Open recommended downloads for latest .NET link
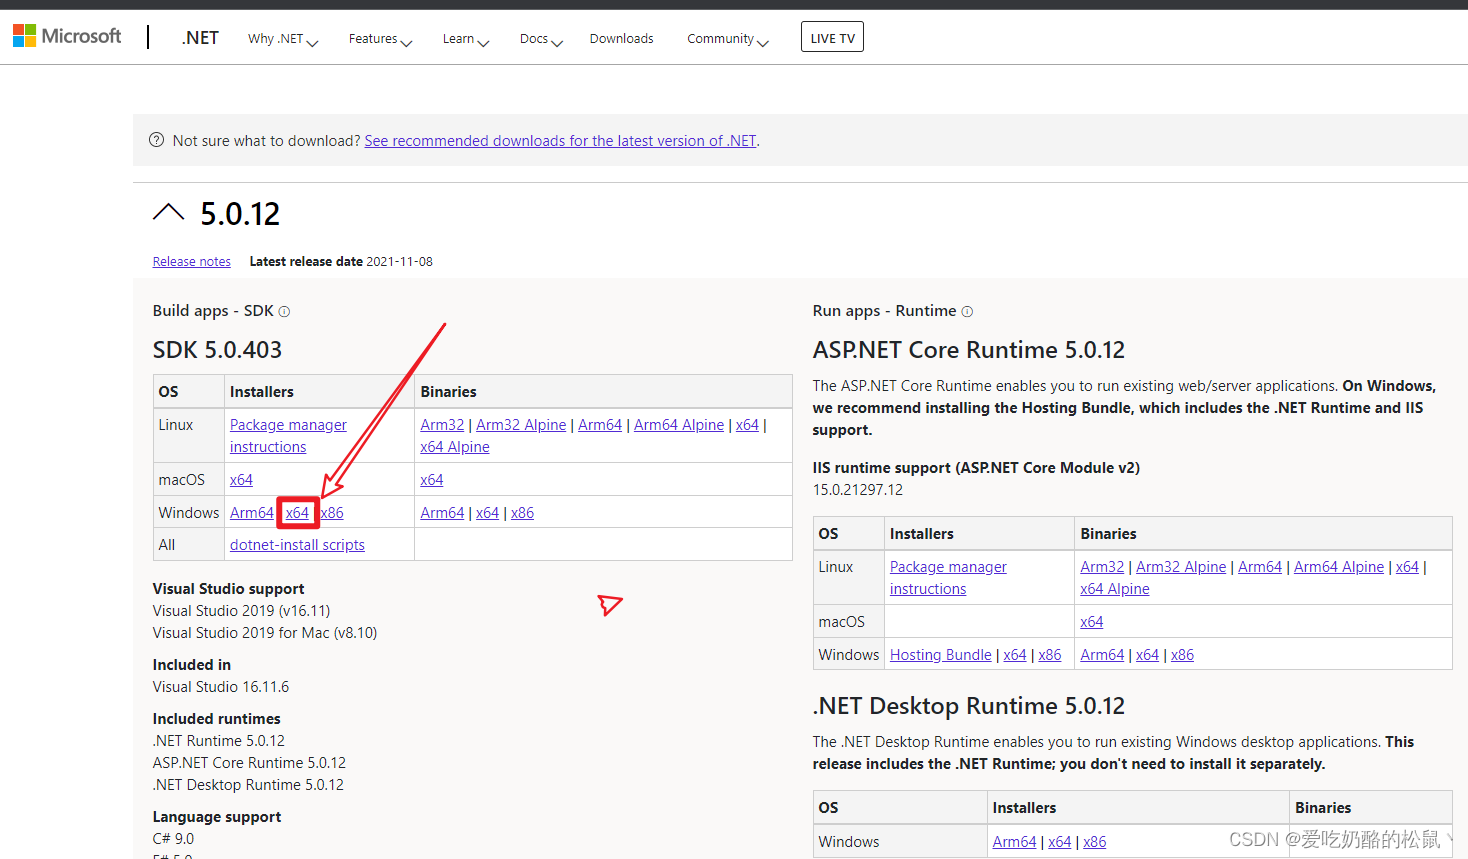 (x=560, y=141)
